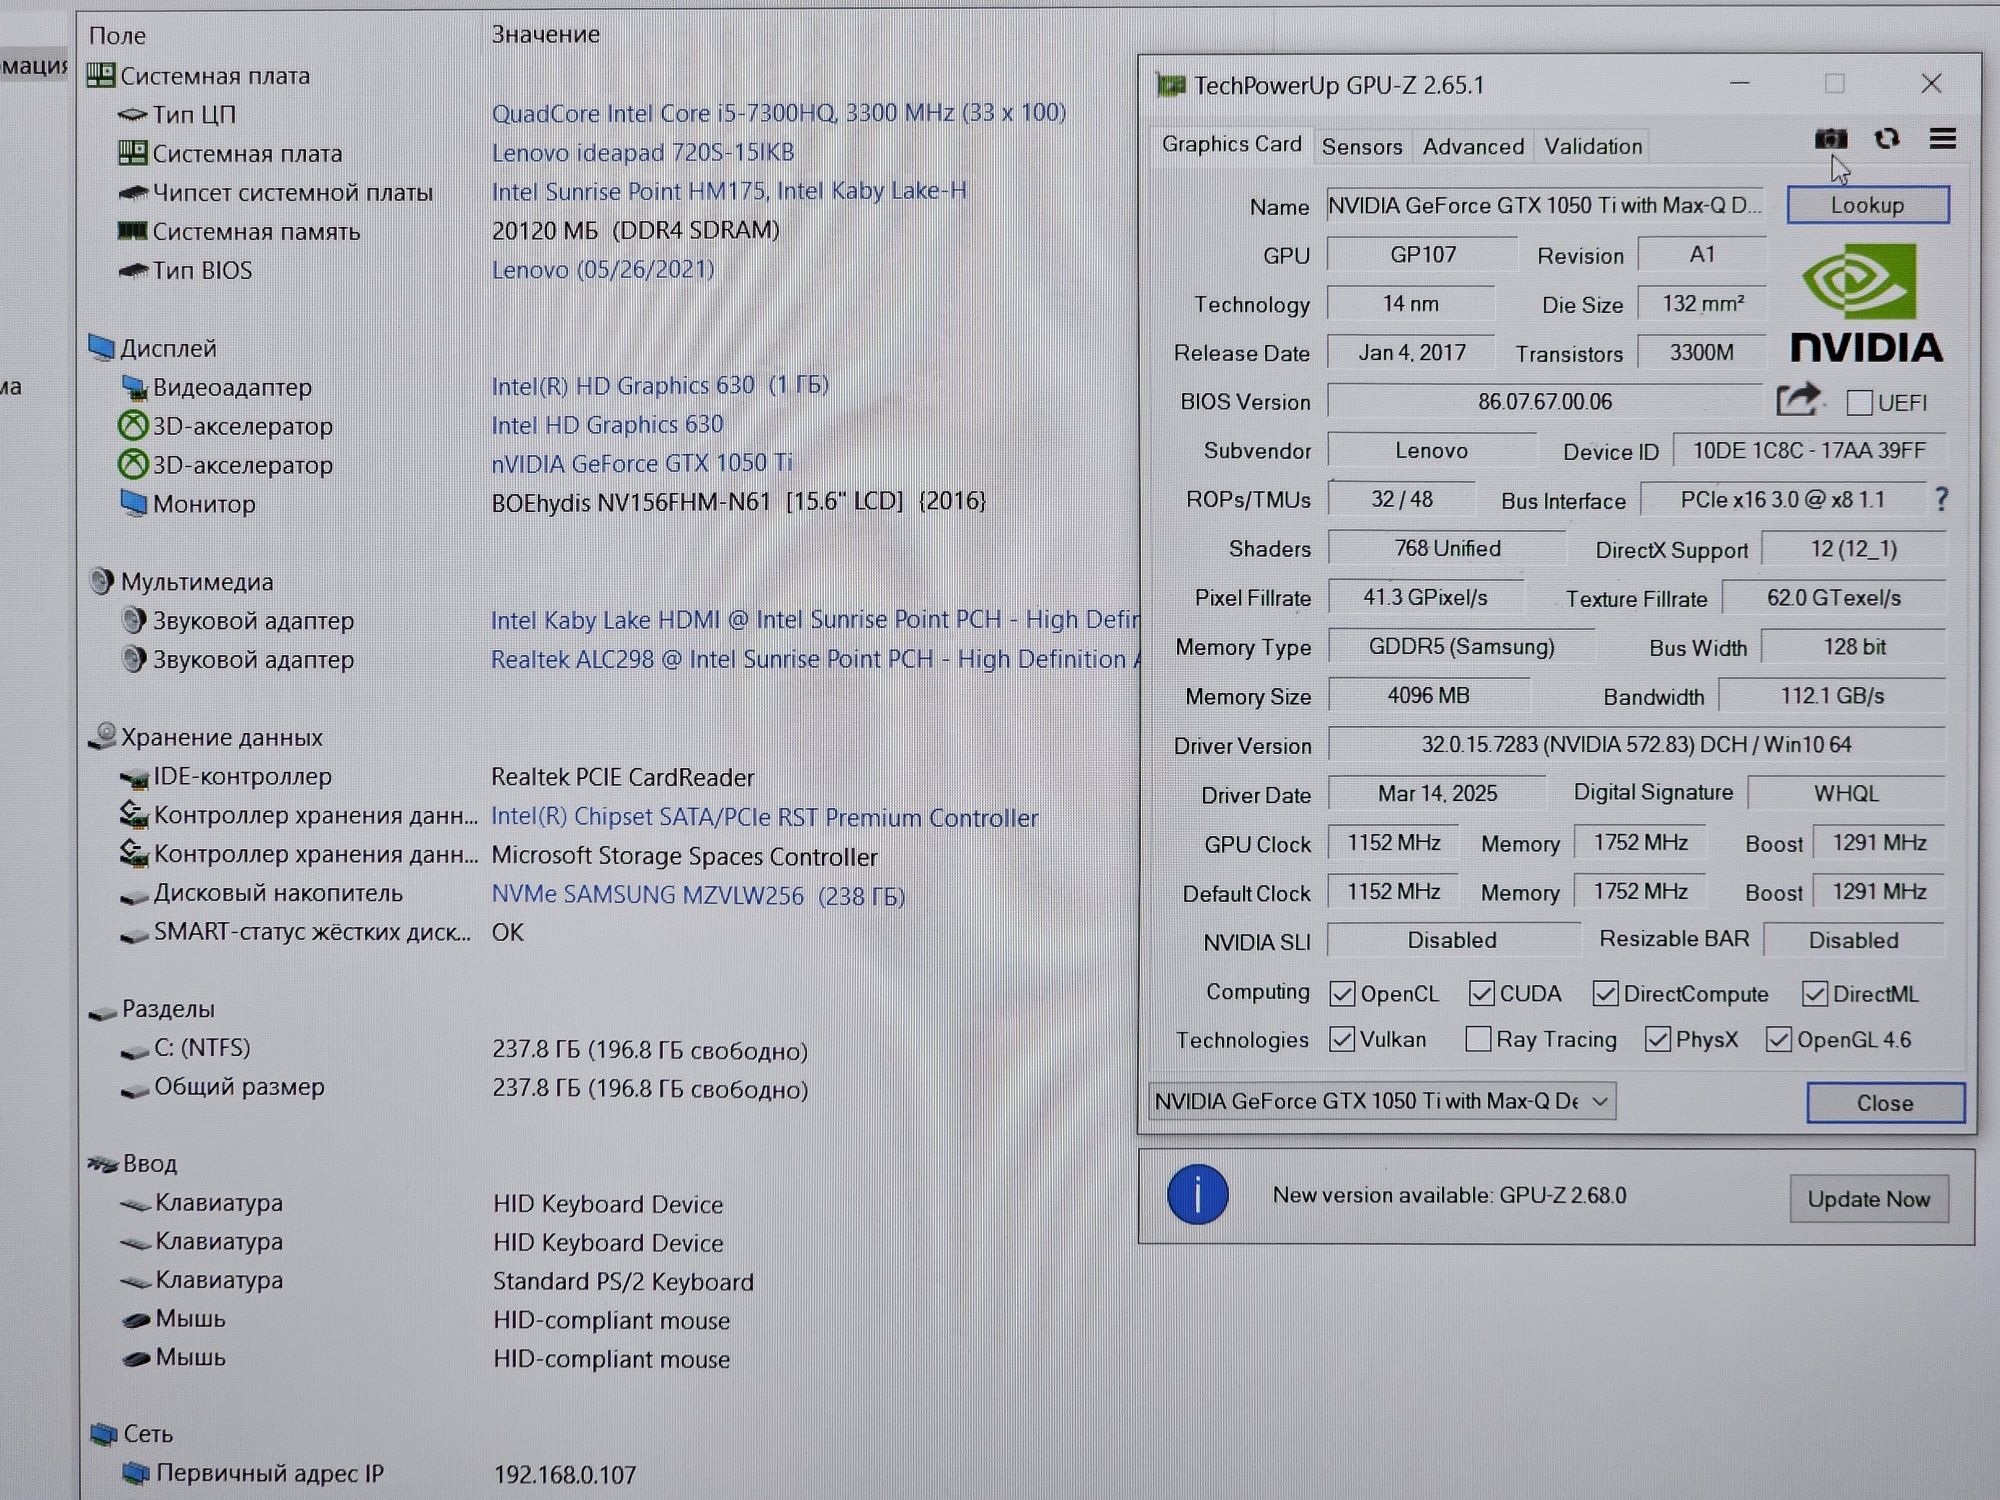Switch to the Graphics Card tab
The width and height of the screenshot is (2000, 1500).
[x=1231, y=144]
